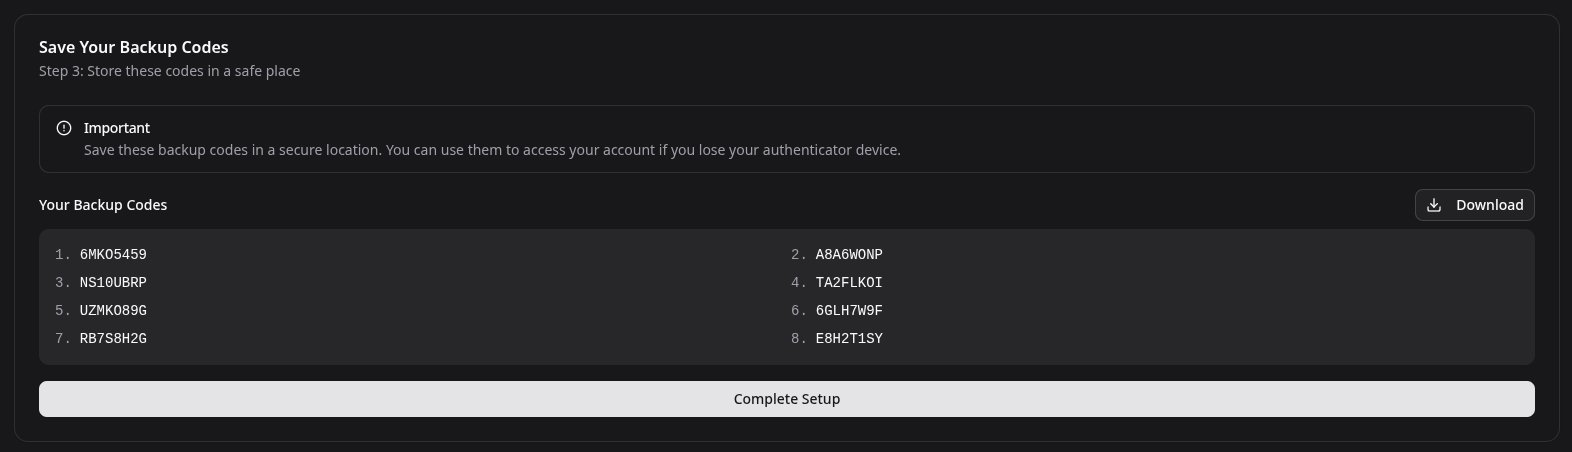Select backup code 6GLH7W9F
The height and width of the screenshot is (452, 1572).
pyautogui.click(x=849, y=311)
